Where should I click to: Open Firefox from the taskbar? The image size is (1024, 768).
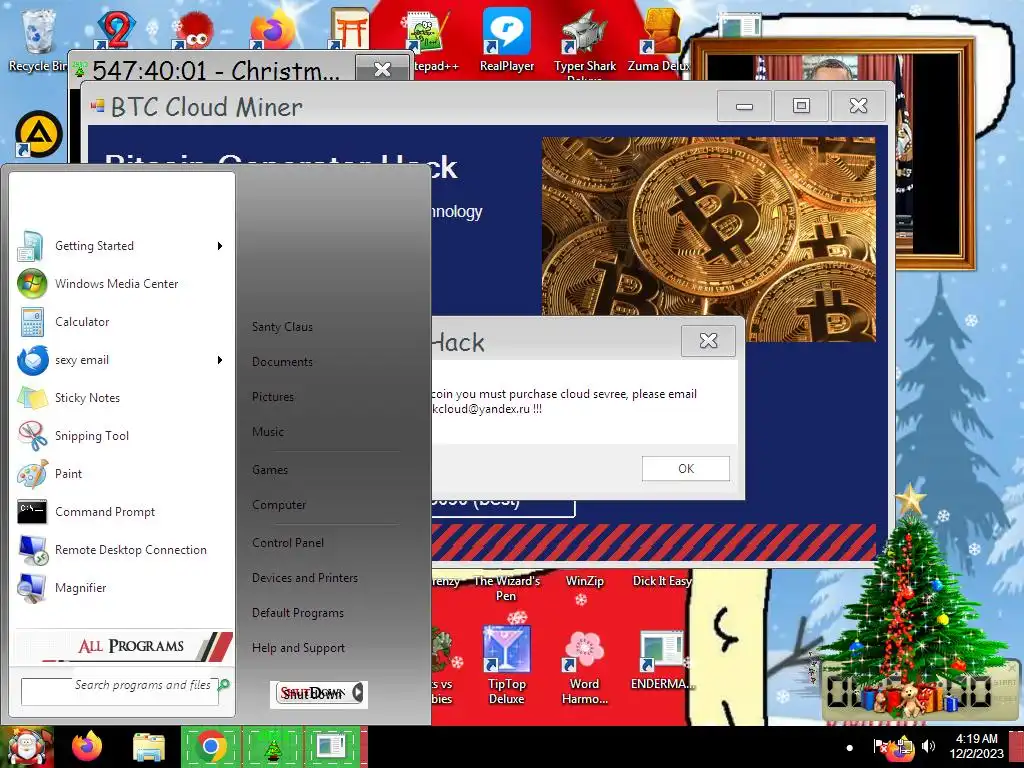point(87,746)
